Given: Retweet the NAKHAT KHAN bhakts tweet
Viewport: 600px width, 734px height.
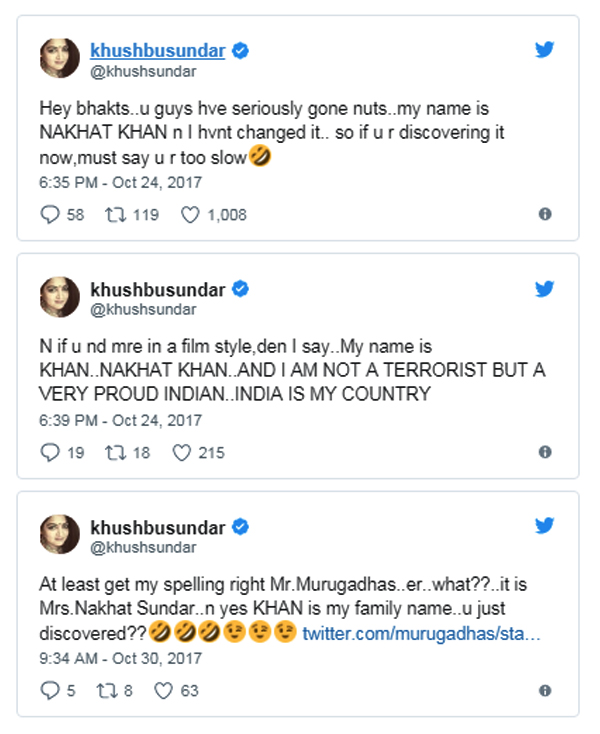Looking at the screenshot, I should coord(115,214).
